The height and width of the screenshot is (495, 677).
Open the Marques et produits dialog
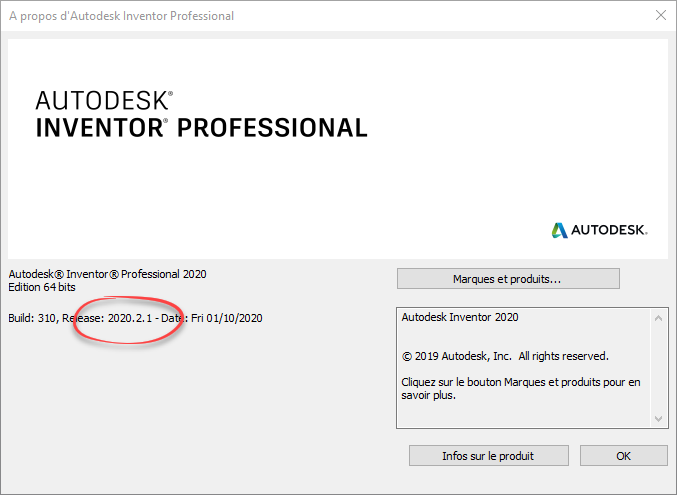(508, 279)
